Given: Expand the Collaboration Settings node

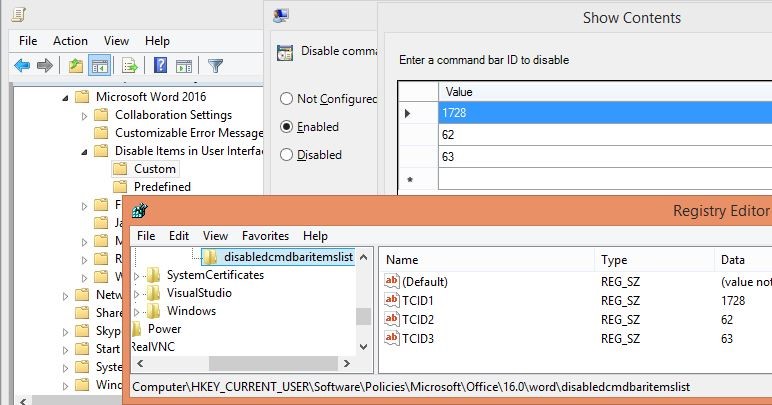Looking at the screenshot, I should tap(84, 116).
